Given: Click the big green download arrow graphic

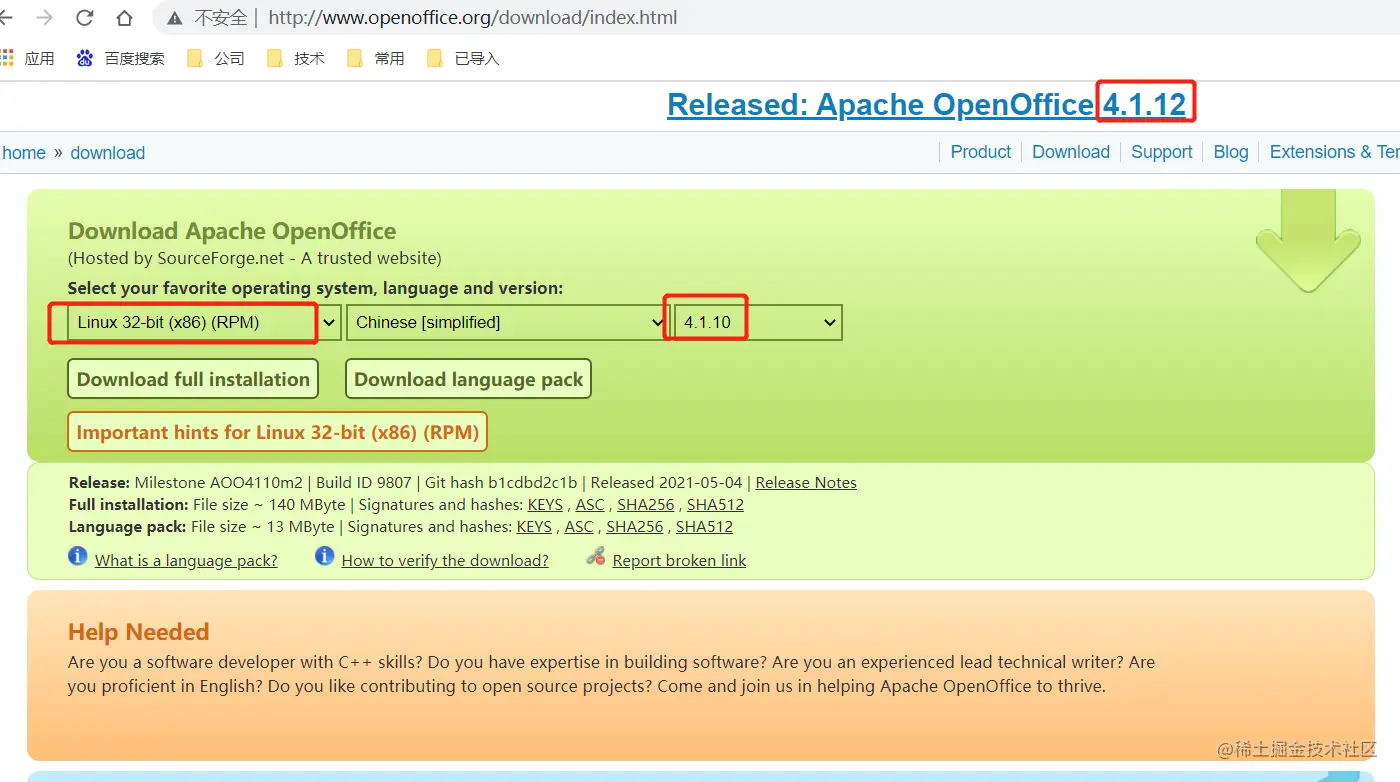Looking at the screenshot, I should (x=1308, y=240).
